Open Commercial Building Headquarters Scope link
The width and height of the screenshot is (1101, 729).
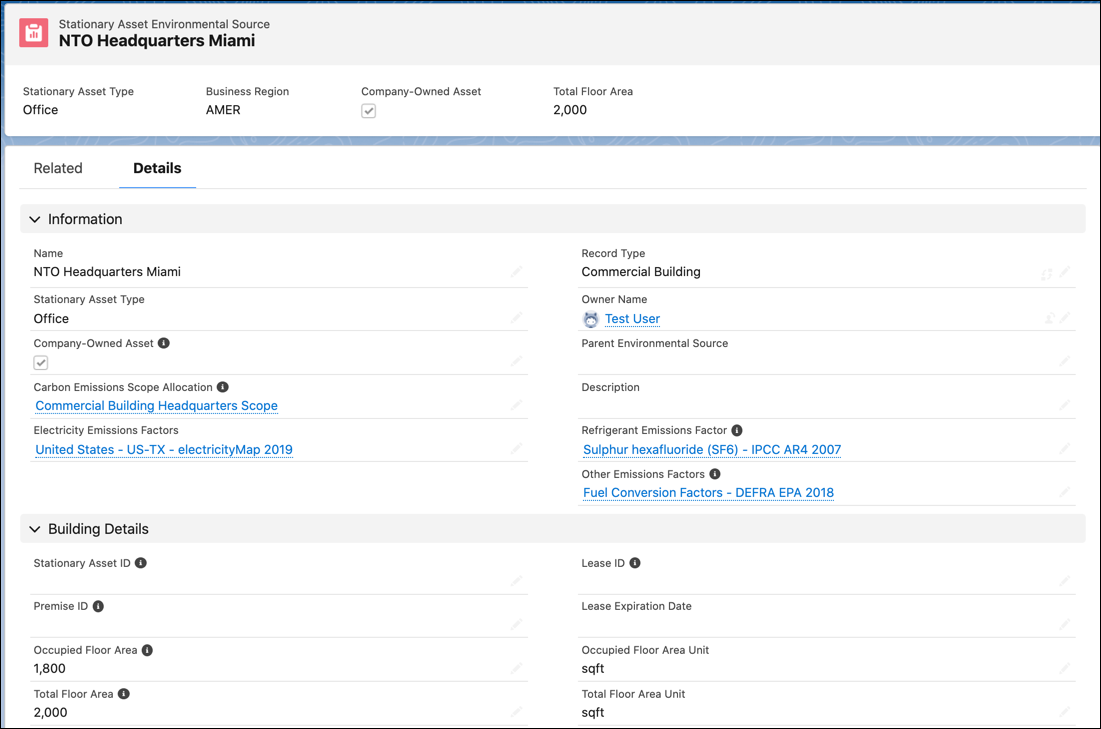(x=157, y=406)
